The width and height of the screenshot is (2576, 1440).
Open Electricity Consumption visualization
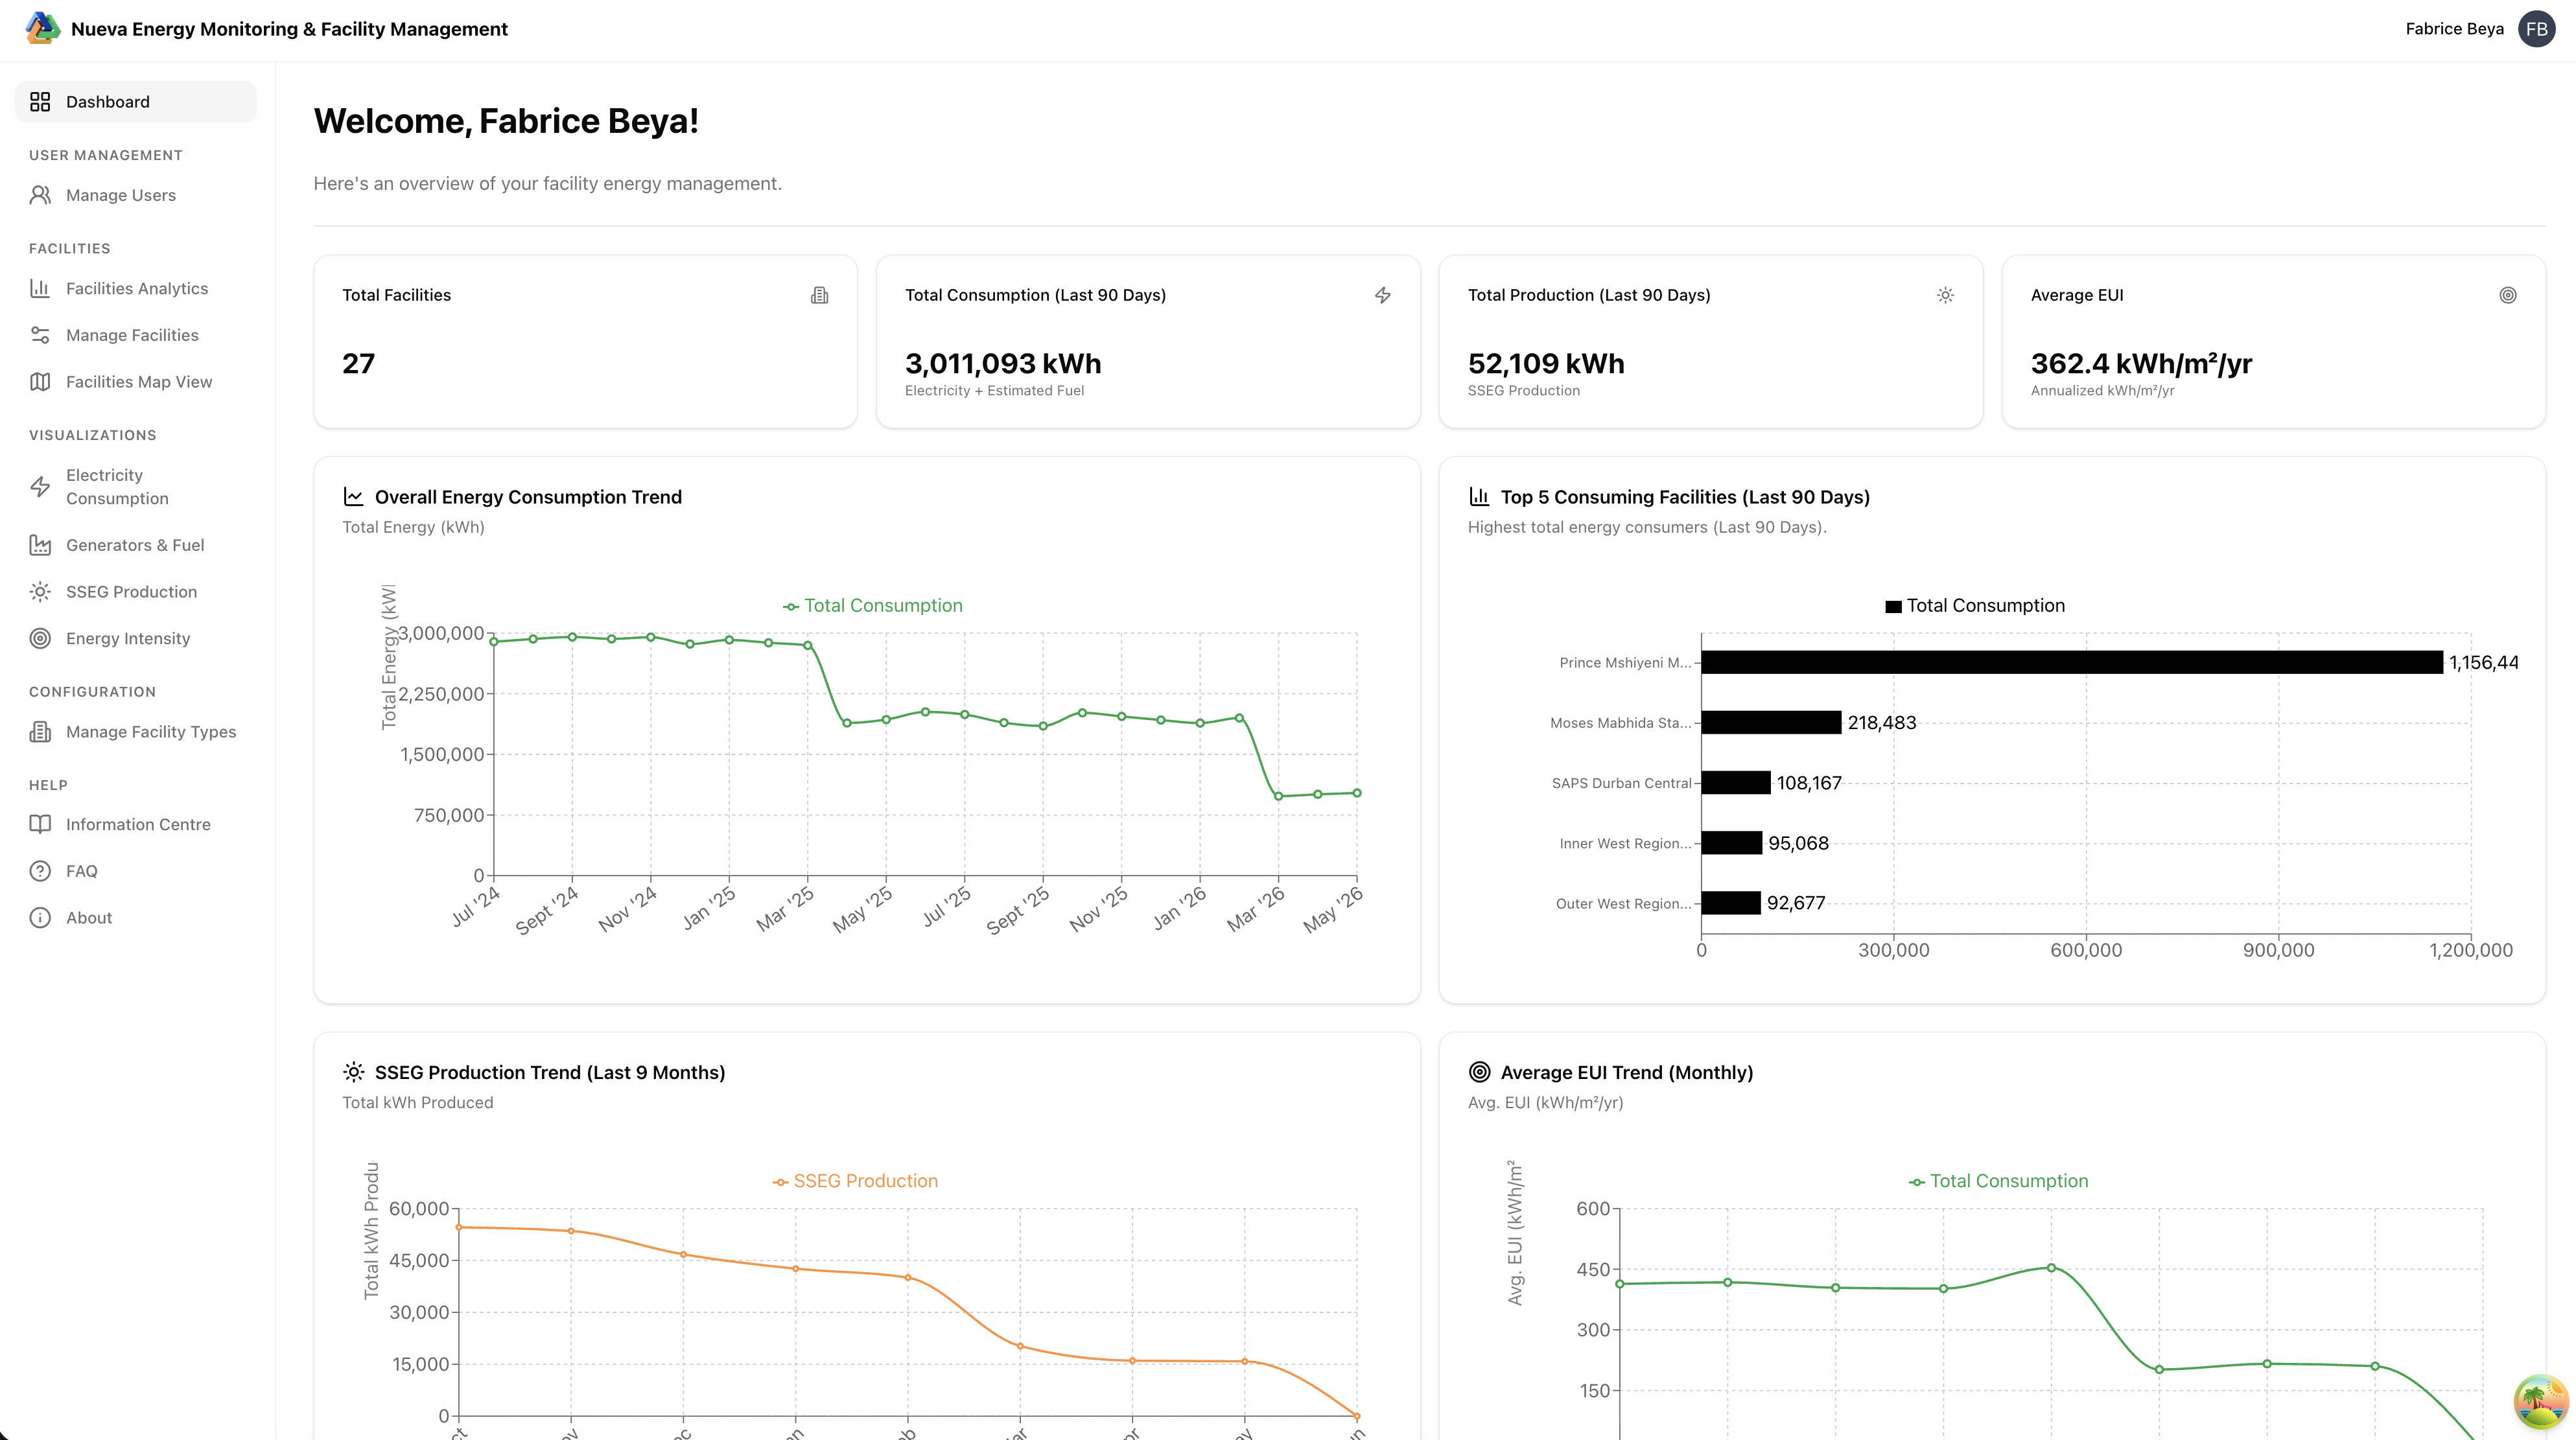coord(136,487)
